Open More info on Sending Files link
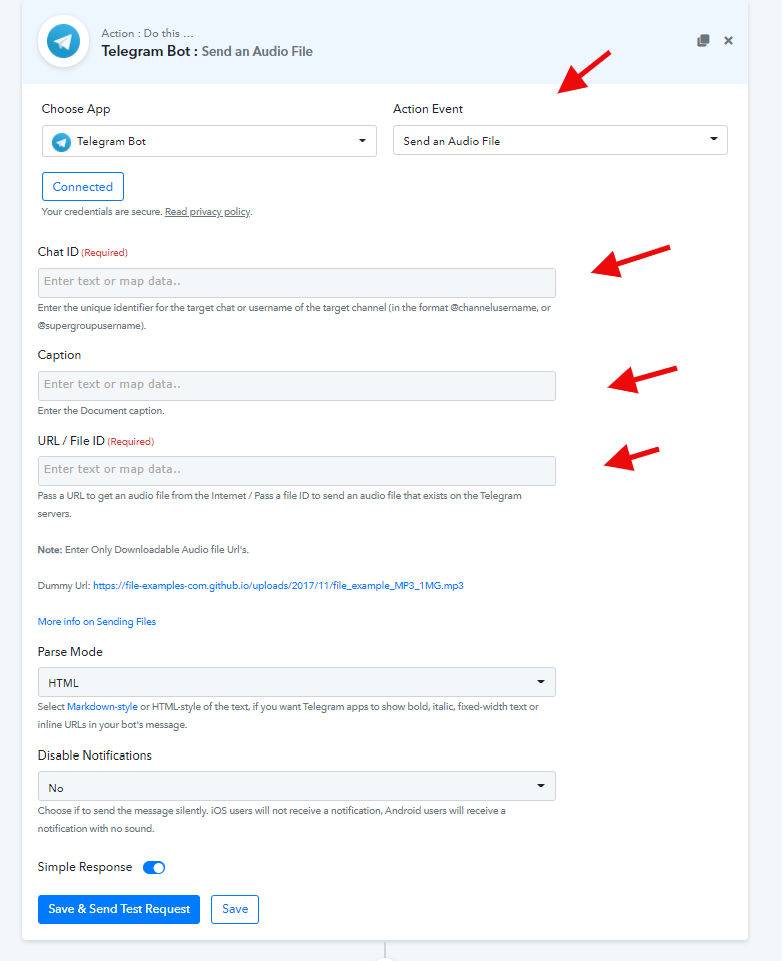Image resolution: width=783 pixels, height=961 pixels. coord(97,621)
